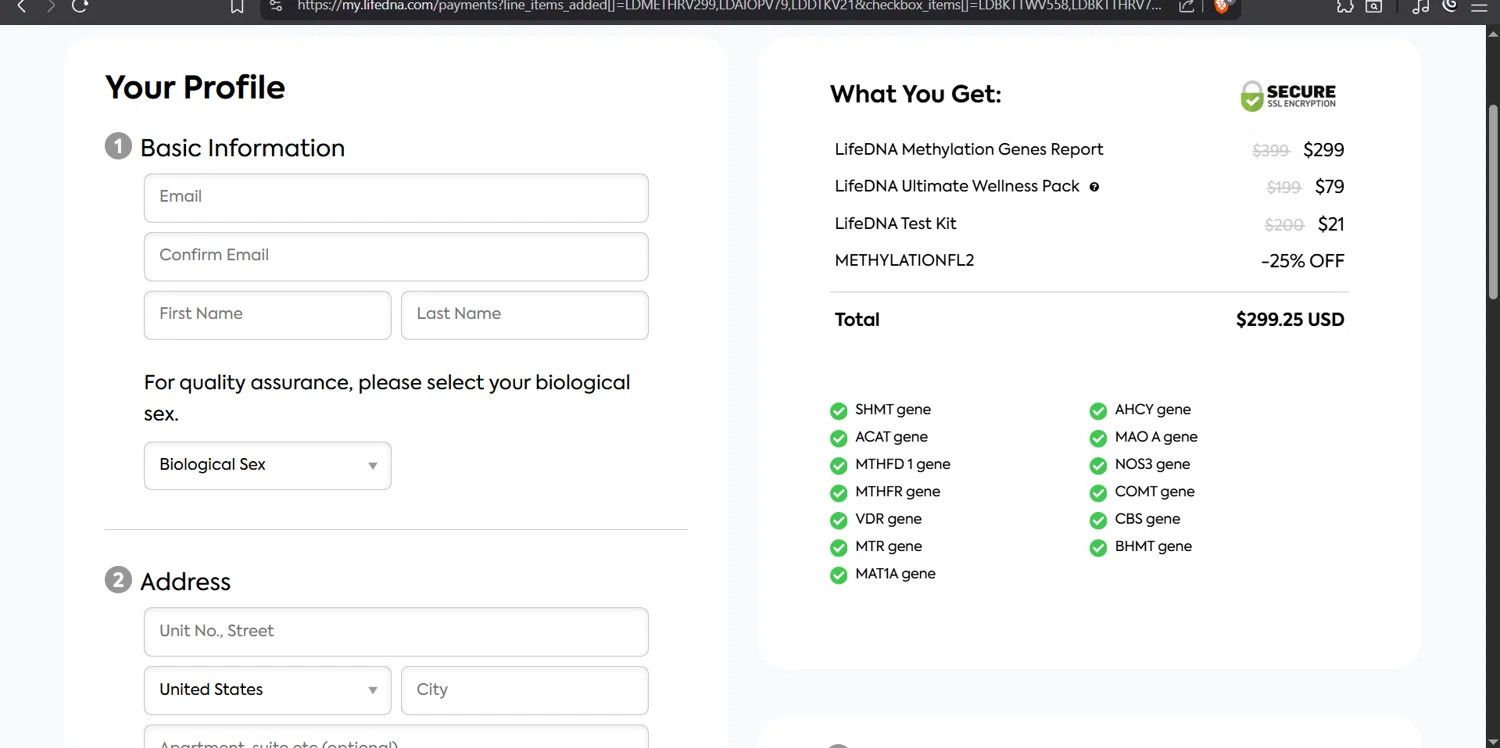Click the share icon in the address bar
Image resolution: width=1500 pixels, height=748 pixels.
click(1186, 6)
